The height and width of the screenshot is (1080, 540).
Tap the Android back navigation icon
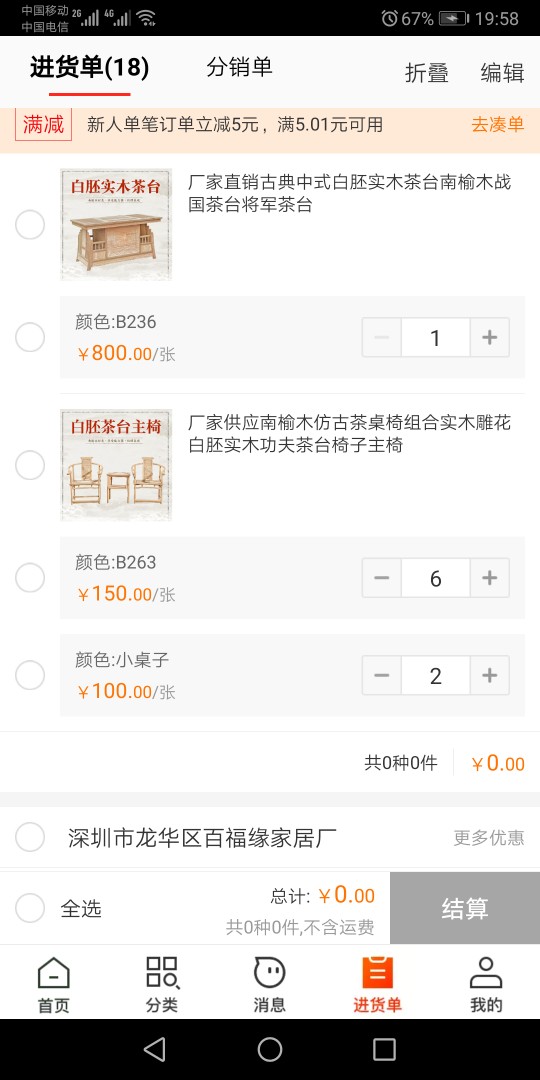point(154,1049)
